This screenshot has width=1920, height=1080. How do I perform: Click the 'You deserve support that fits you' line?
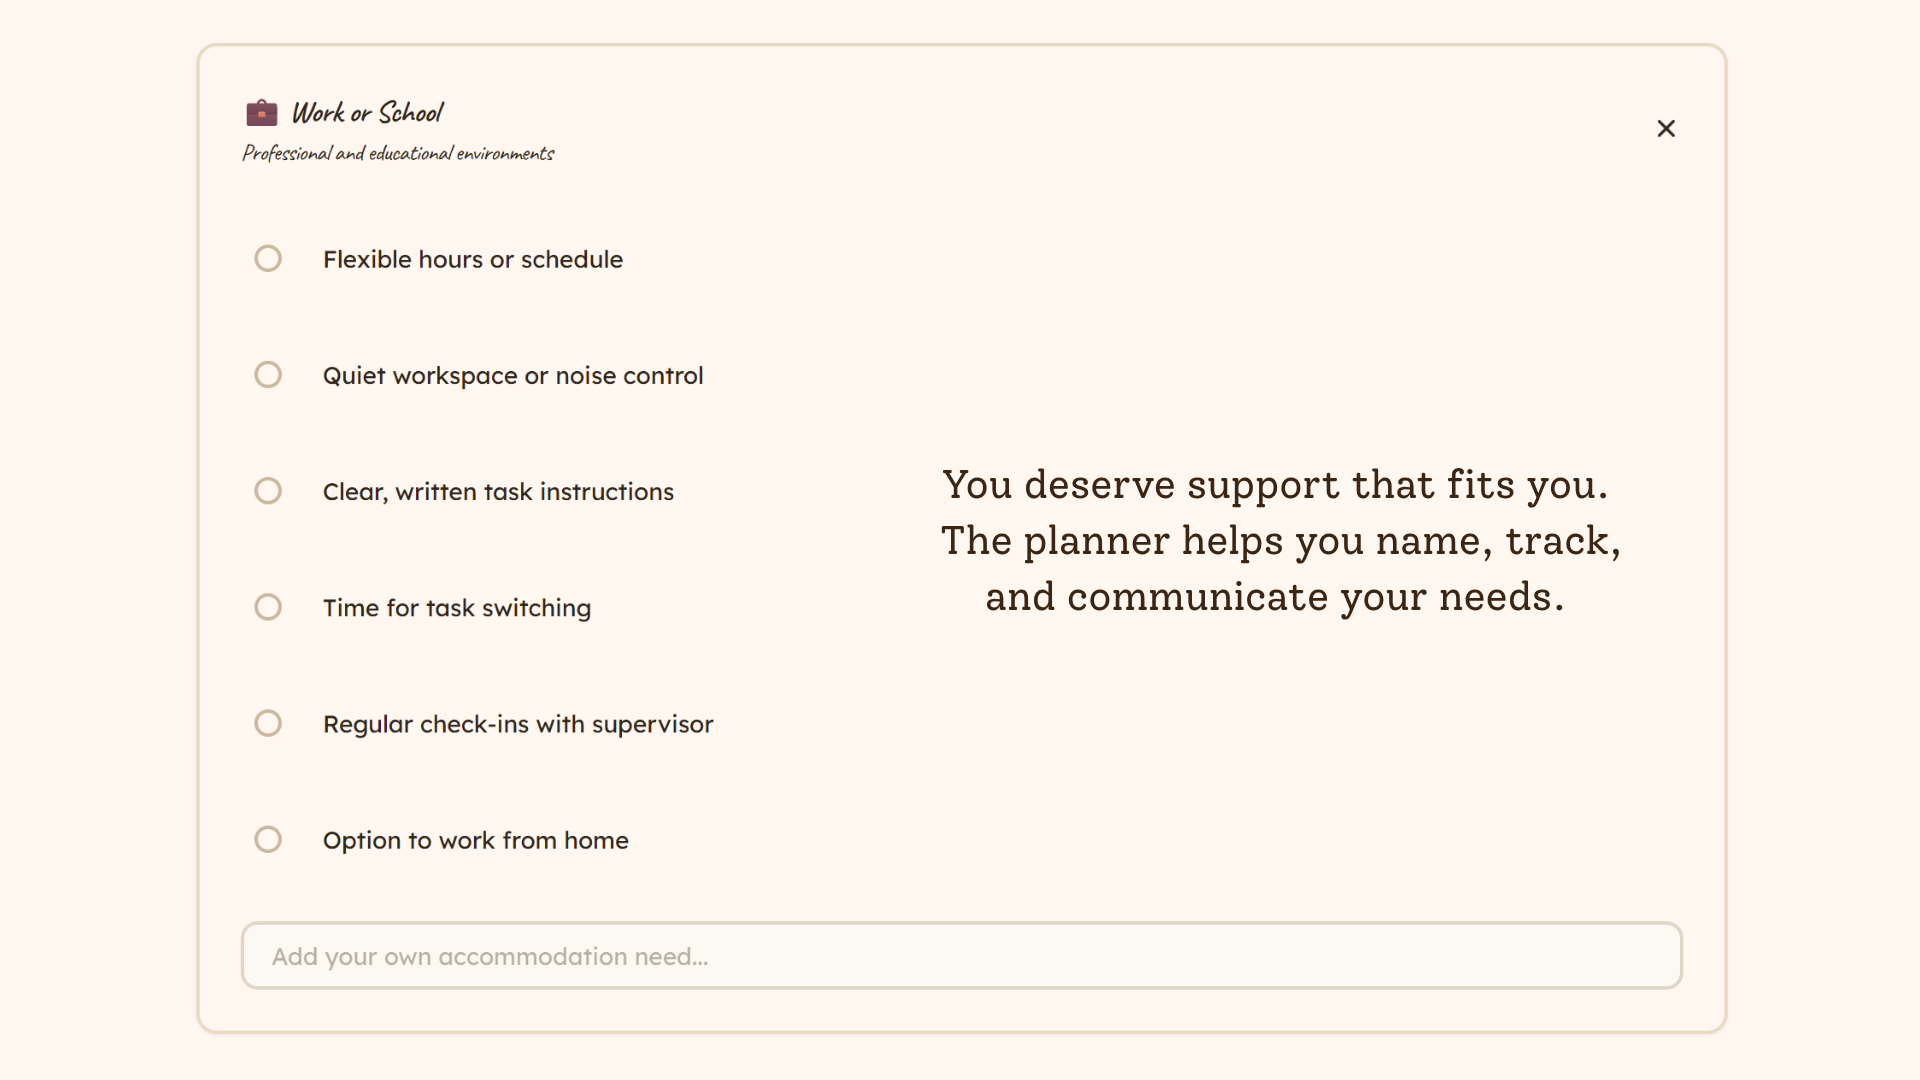click(1275, 485)
